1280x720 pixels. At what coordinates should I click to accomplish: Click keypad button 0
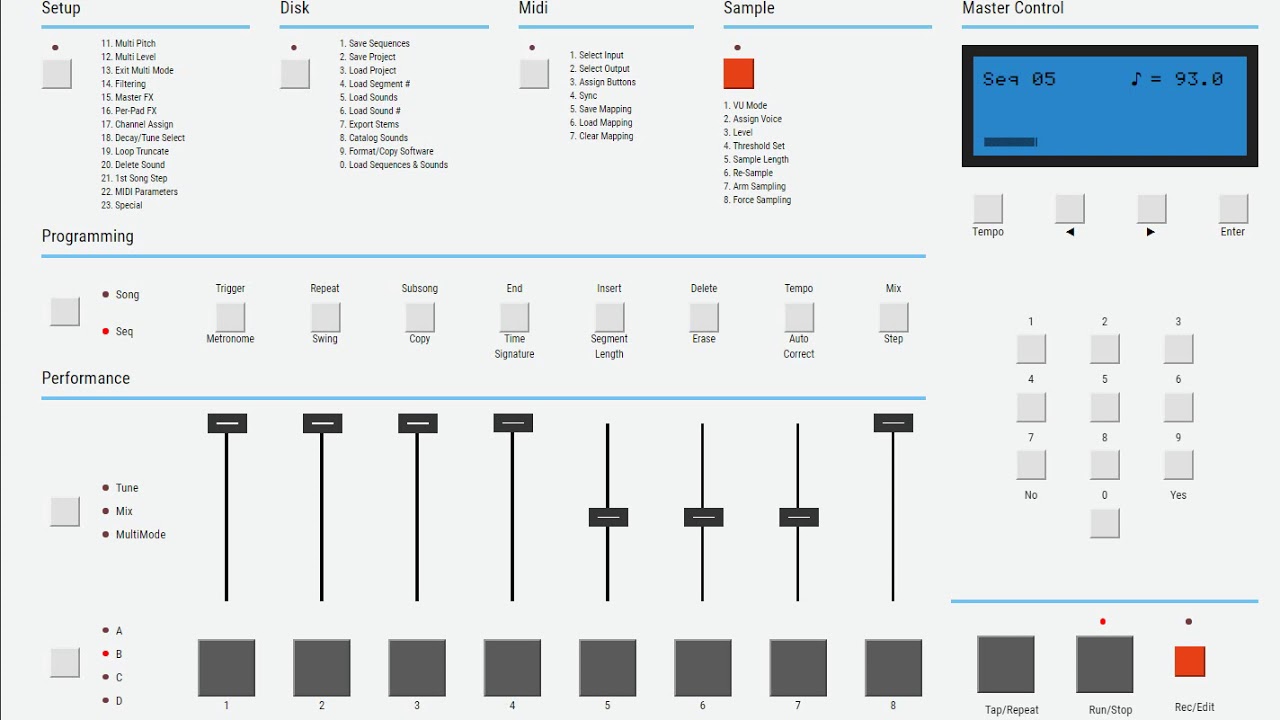tap(1105, 523)
